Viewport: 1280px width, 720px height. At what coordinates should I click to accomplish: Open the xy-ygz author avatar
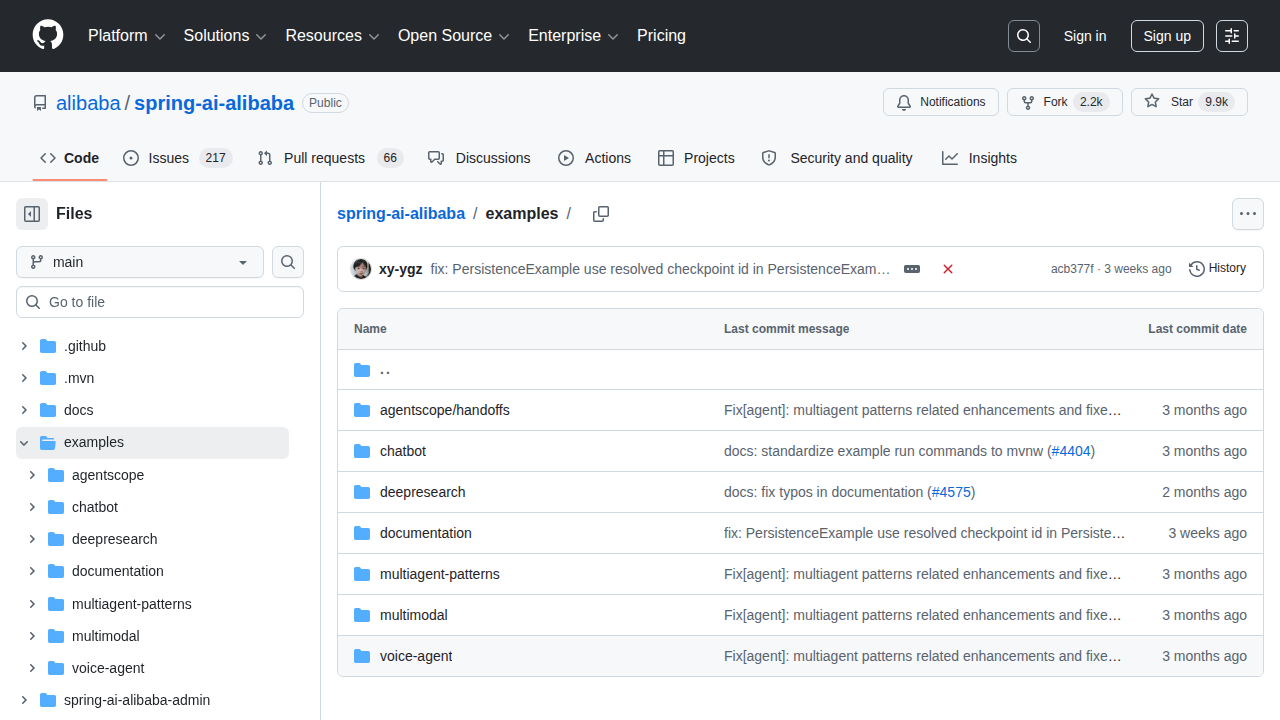[361, 269]
